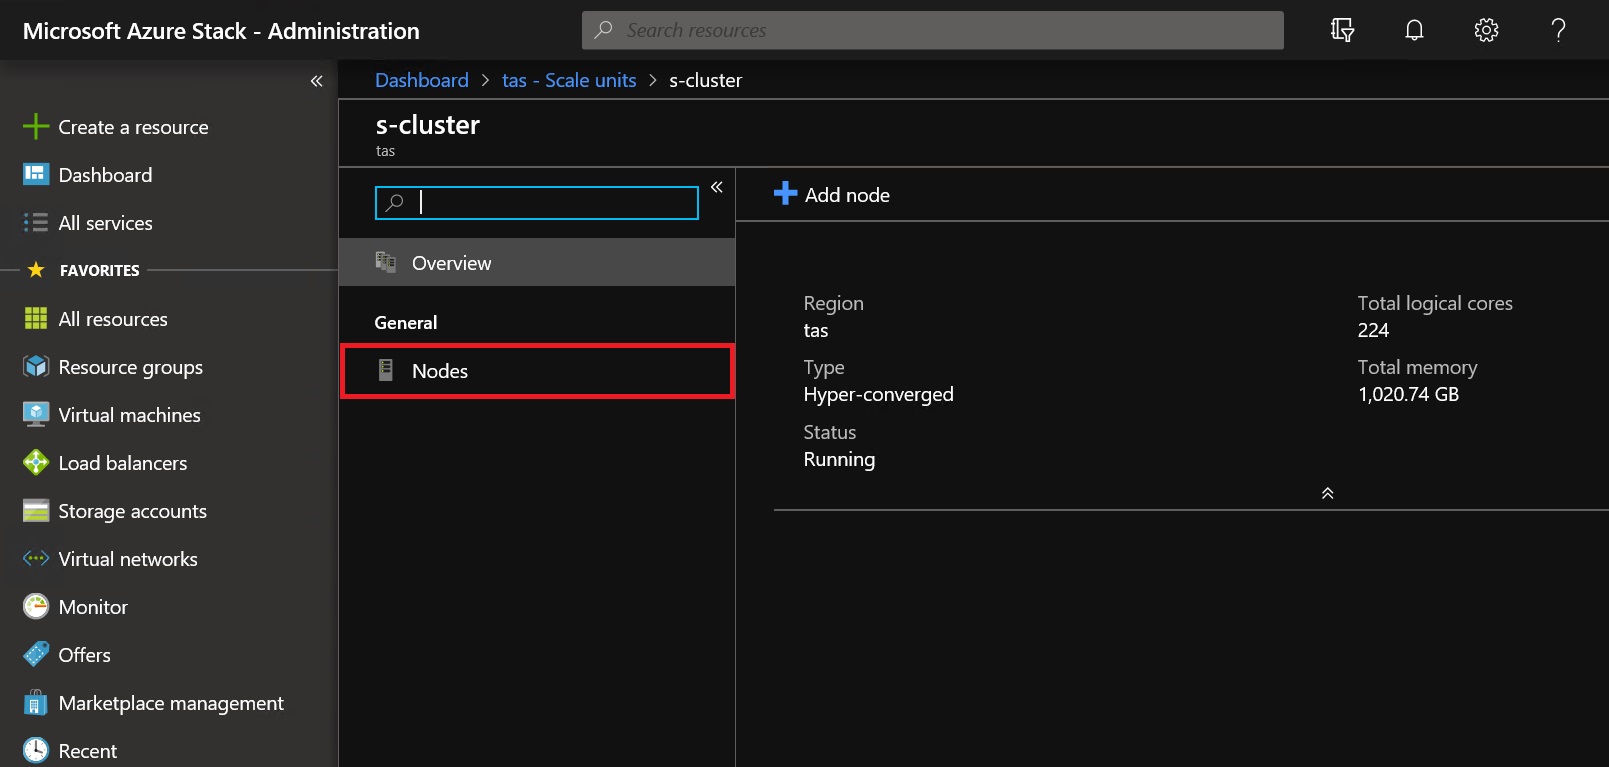Click the Load balancers diamond icon

pos(36,463)
